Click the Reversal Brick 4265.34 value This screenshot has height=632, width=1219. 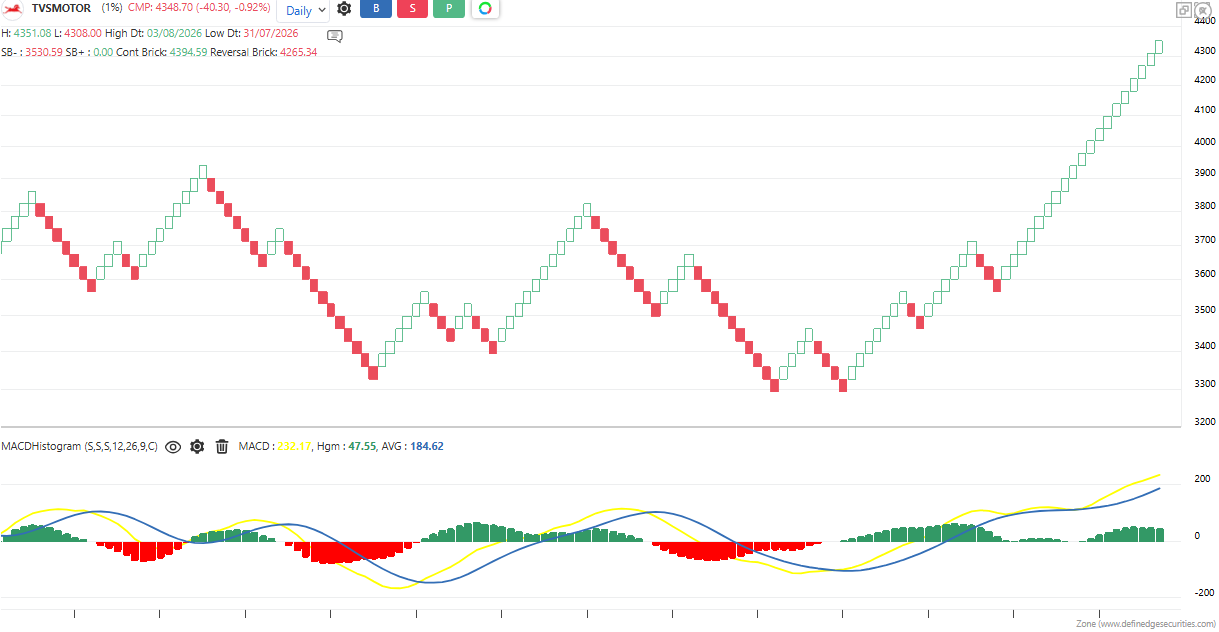click(x=298, y=52)
